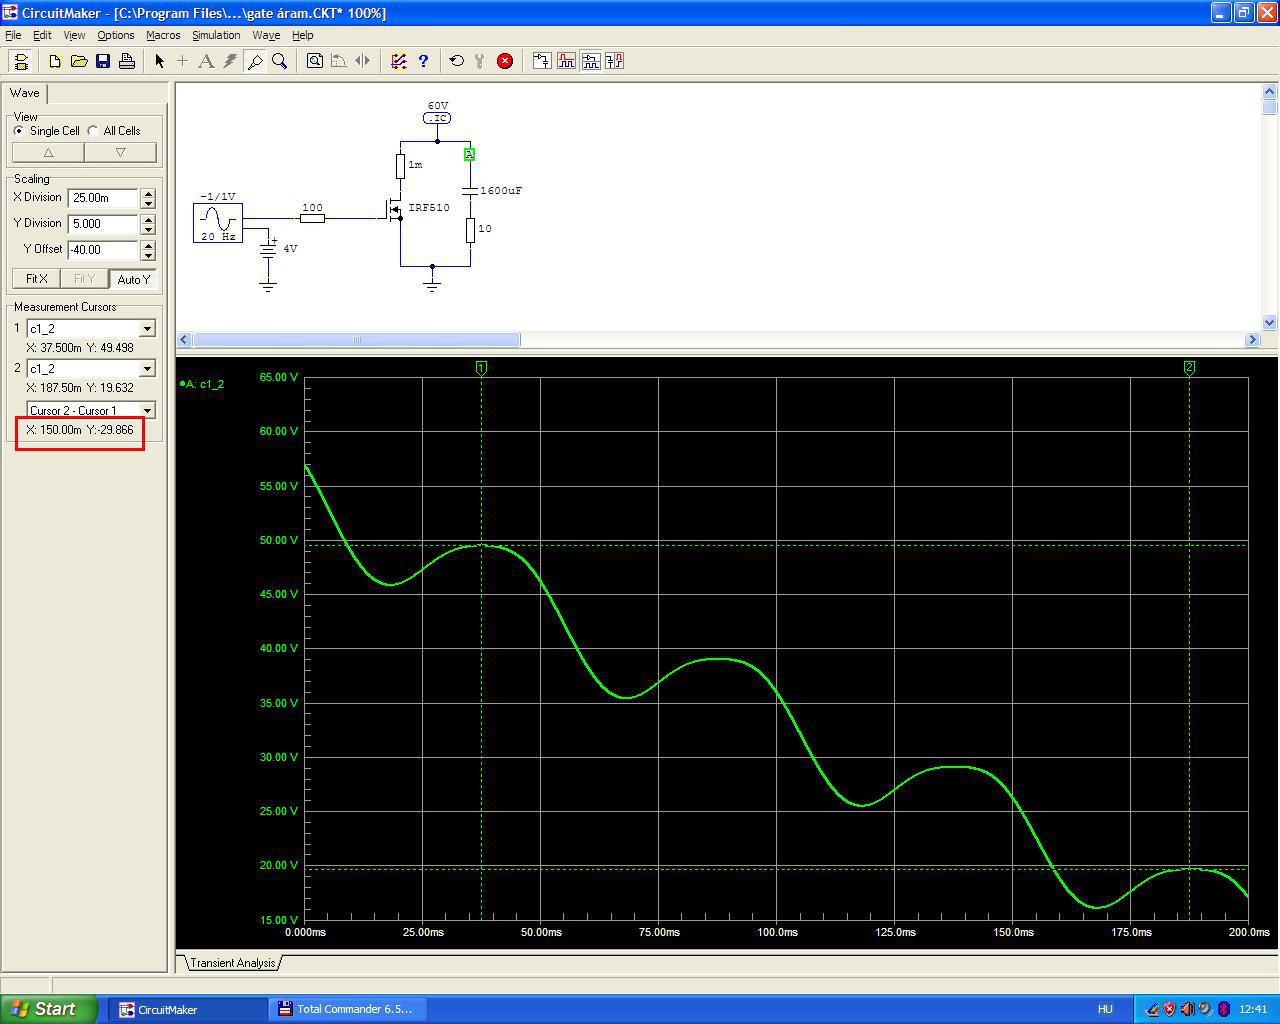Click the down triangle view button
The width and height of the screenshot is (1280, 1024).
[x=120, y=152]
